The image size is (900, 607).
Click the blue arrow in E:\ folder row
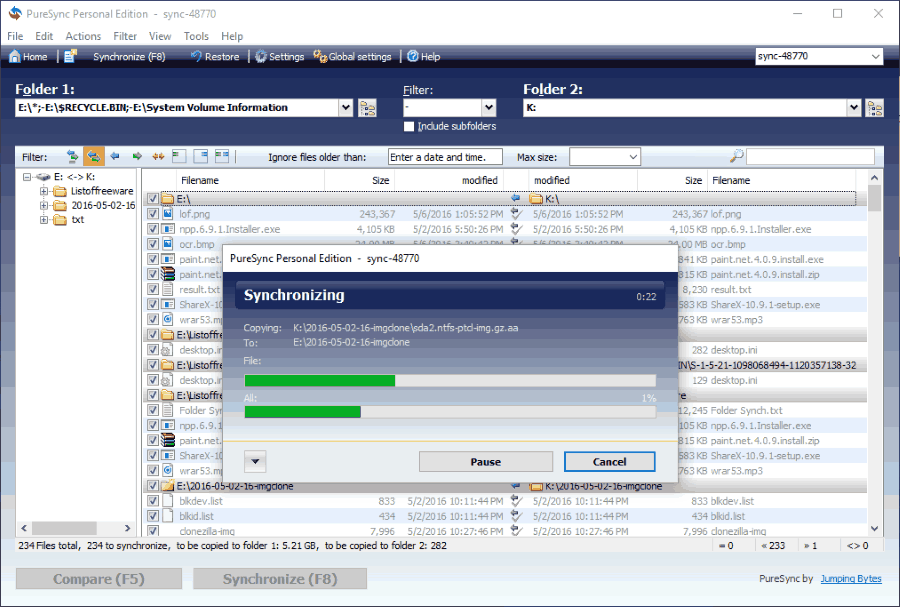coord(515,199)
